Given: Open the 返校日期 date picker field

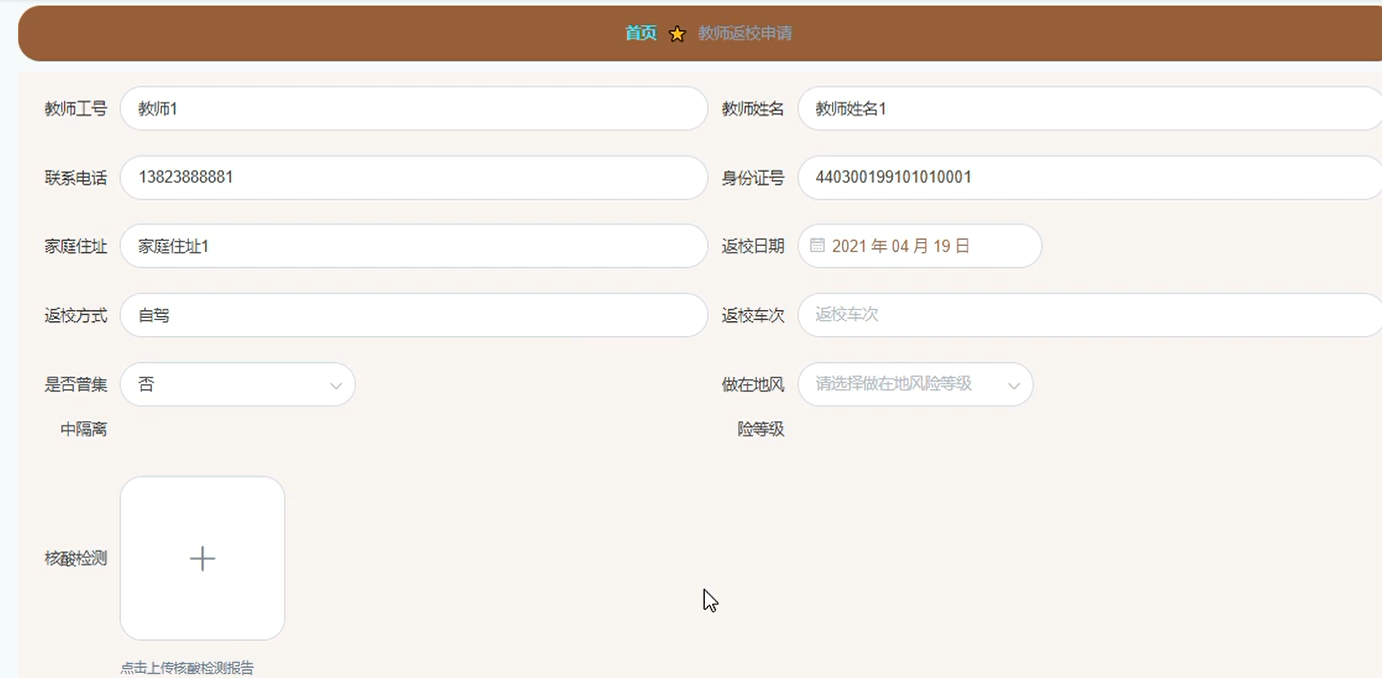Looking at the screenshot, I should click(x=920, y=246).
